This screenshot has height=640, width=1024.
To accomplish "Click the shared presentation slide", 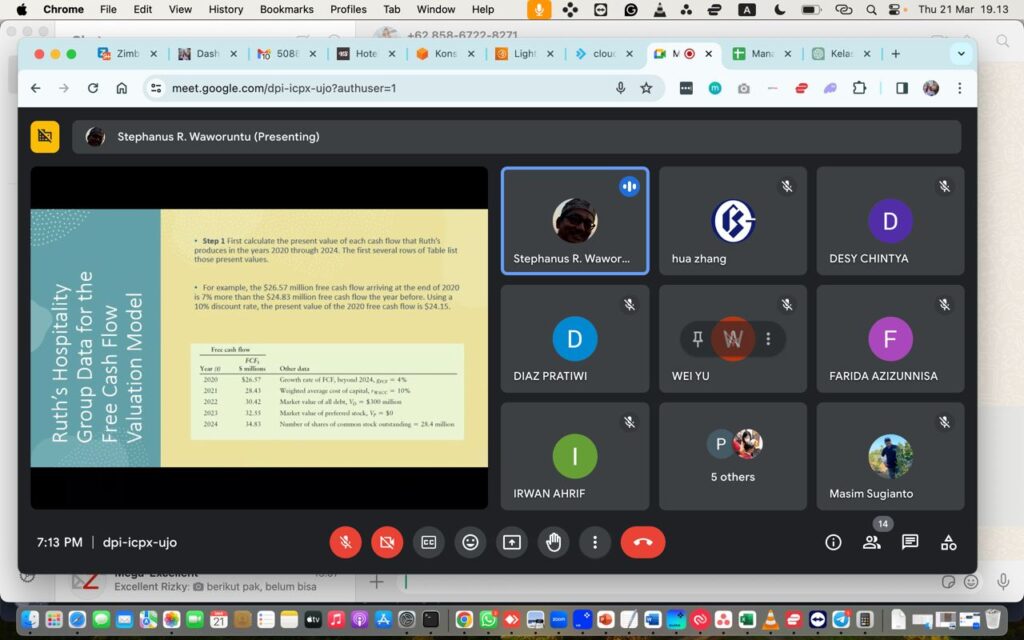I will click(259, 338).
